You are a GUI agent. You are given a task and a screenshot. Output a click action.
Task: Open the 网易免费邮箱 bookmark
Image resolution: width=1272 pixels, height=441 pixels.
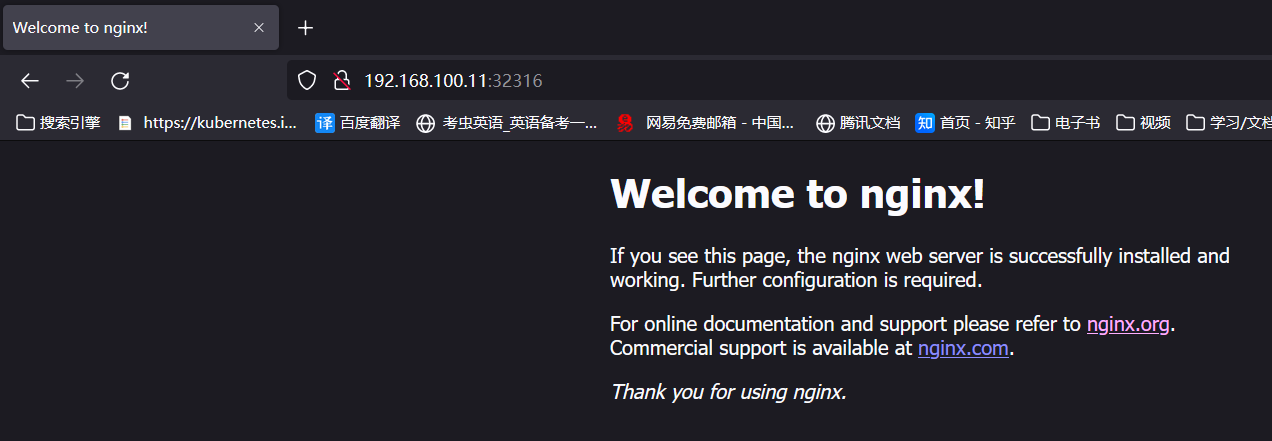[x=705, y=123]
